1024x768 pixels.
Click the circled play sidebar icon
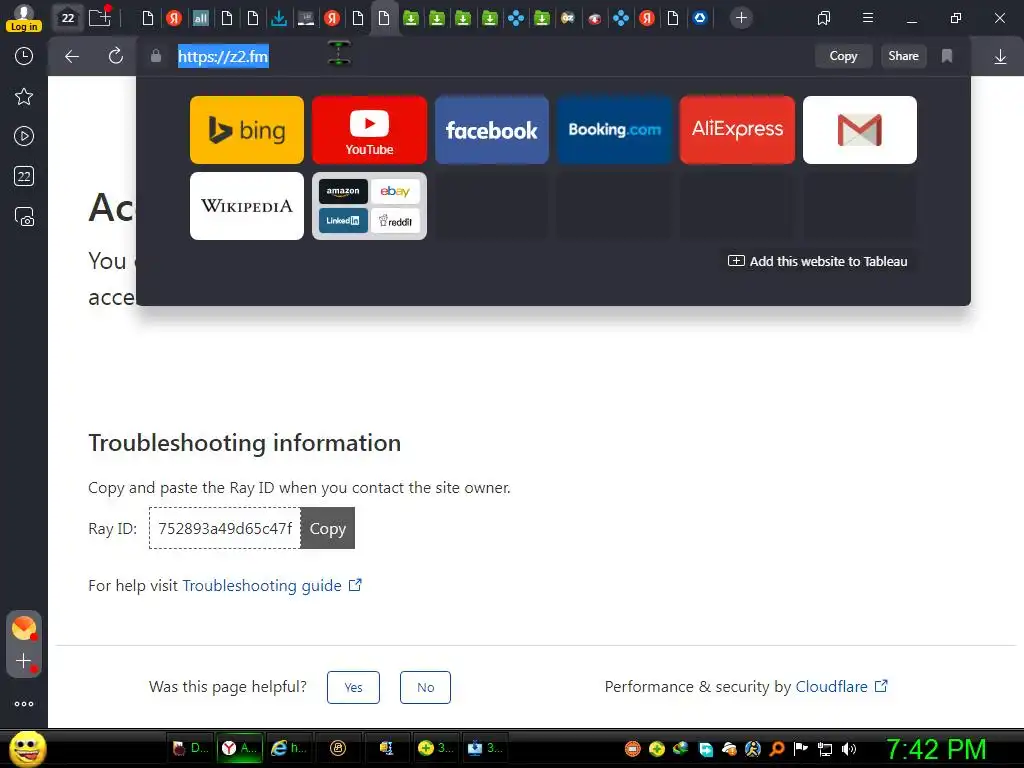(24, 136)
